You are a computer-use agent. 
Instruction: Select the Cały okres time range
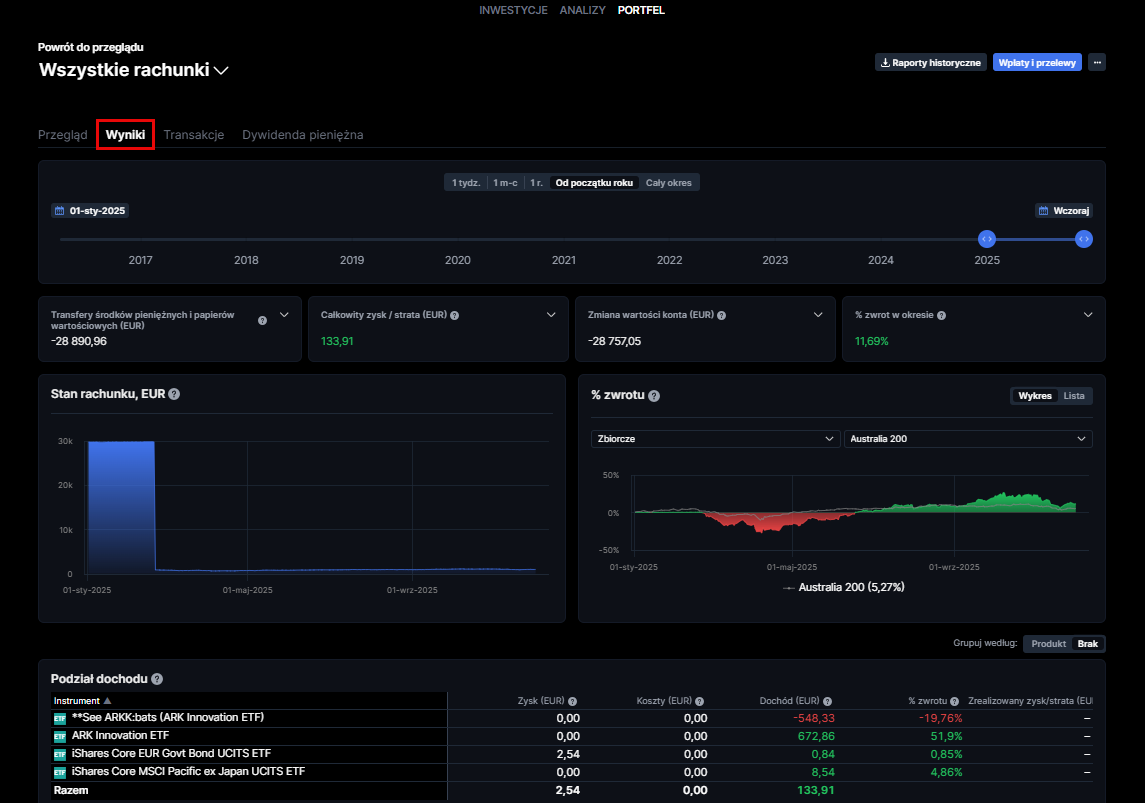click(x=669, y=183)
